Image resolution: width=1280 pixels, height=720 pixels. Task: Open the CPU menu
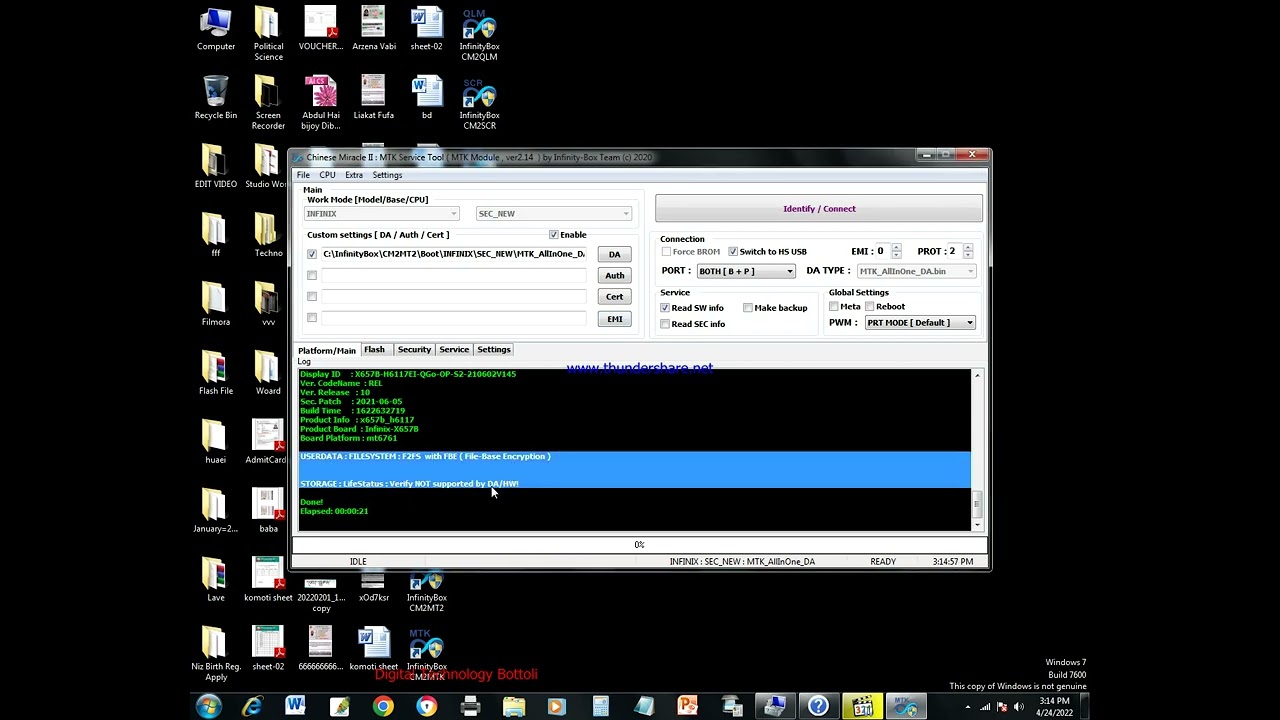[x=327, y=175]
